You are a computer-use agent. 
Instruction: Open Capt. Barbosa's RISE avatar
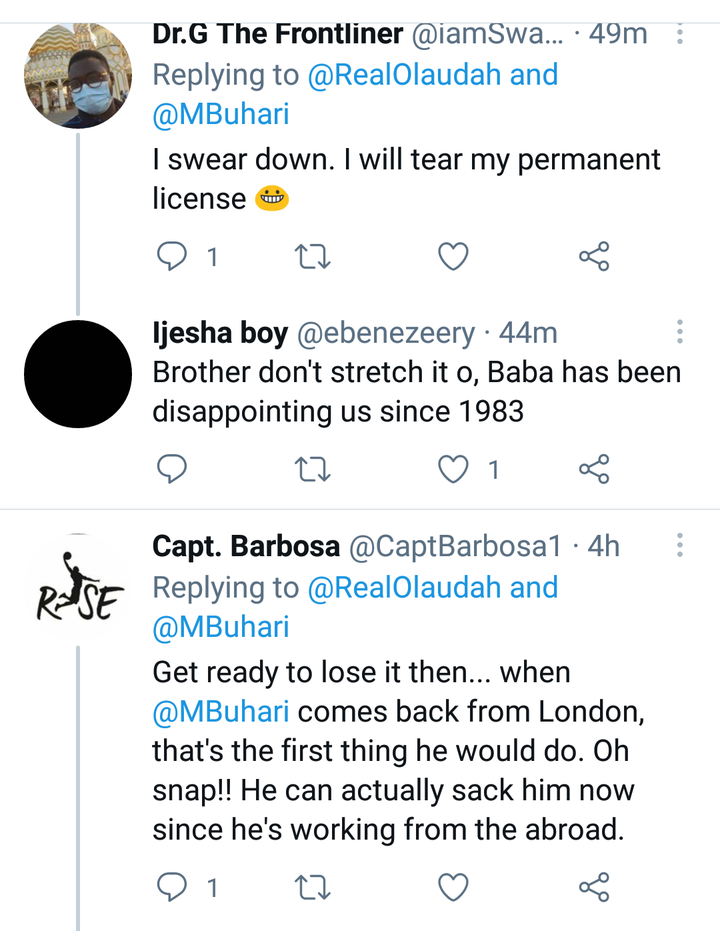78,587
